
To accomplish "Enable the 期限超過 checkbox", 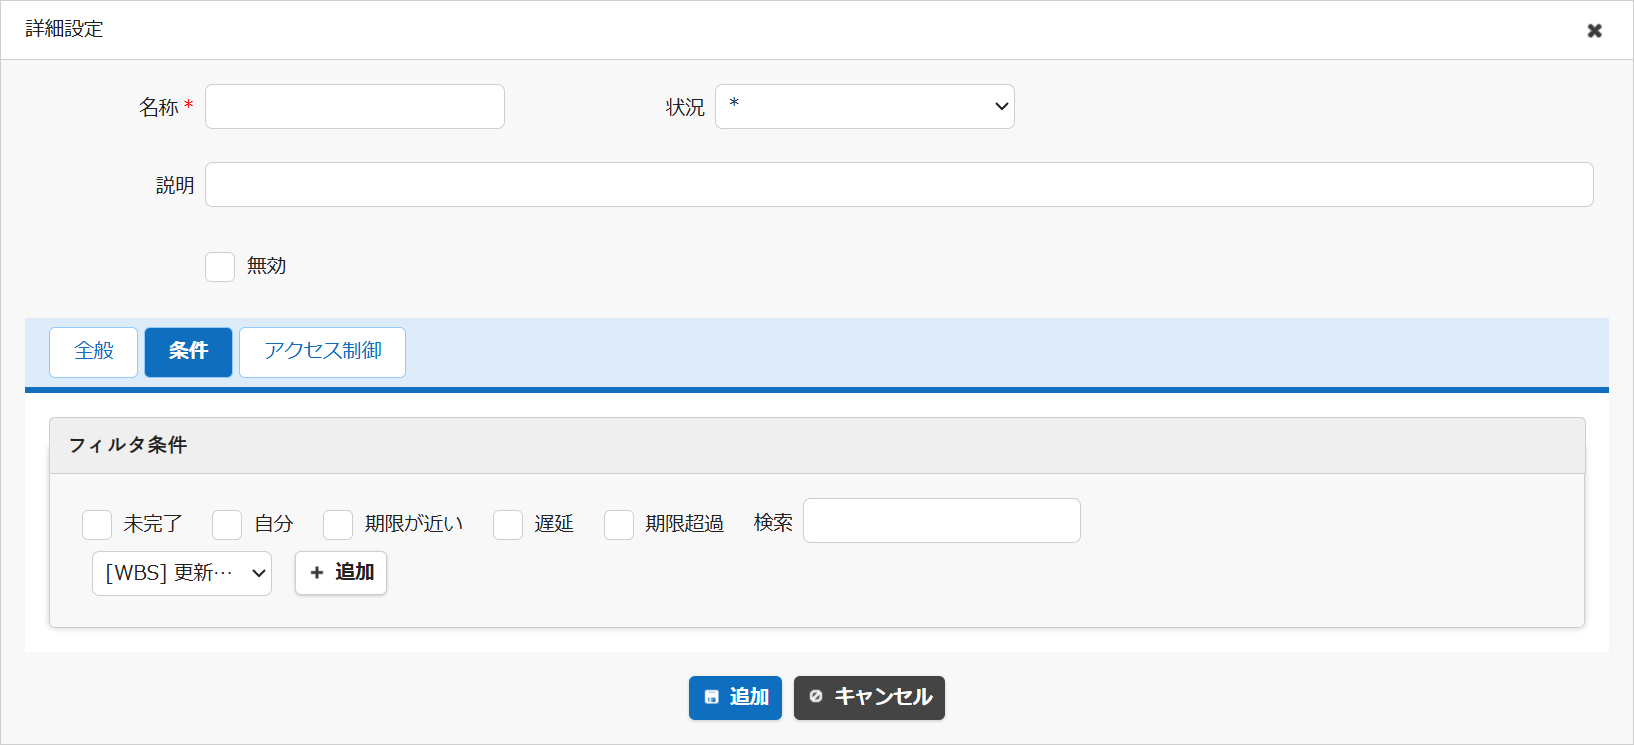I will [619, 525].
